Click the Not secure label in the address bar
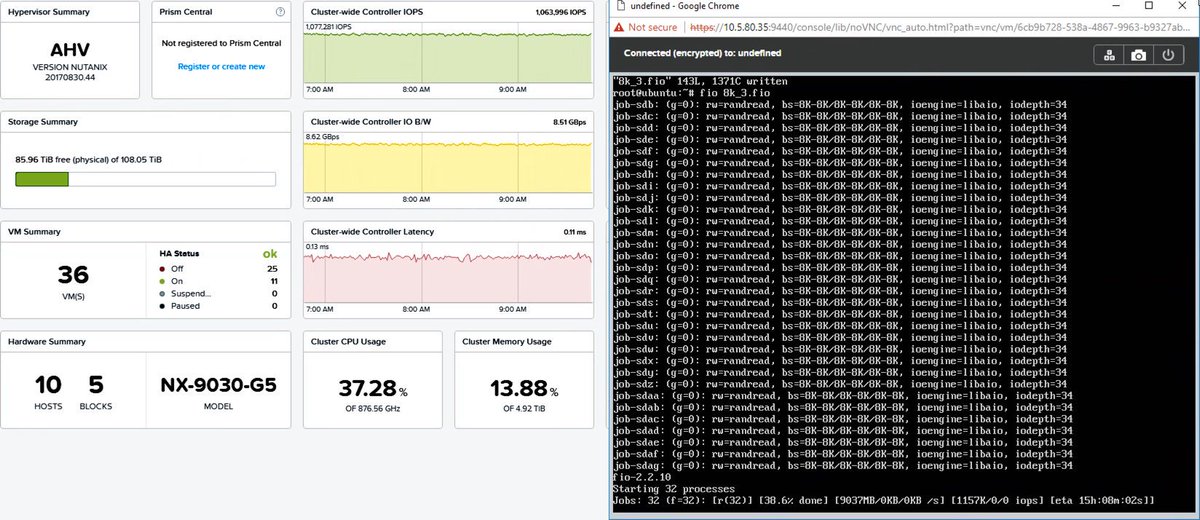Screen dimensions: 1200x520 [653, 28]
